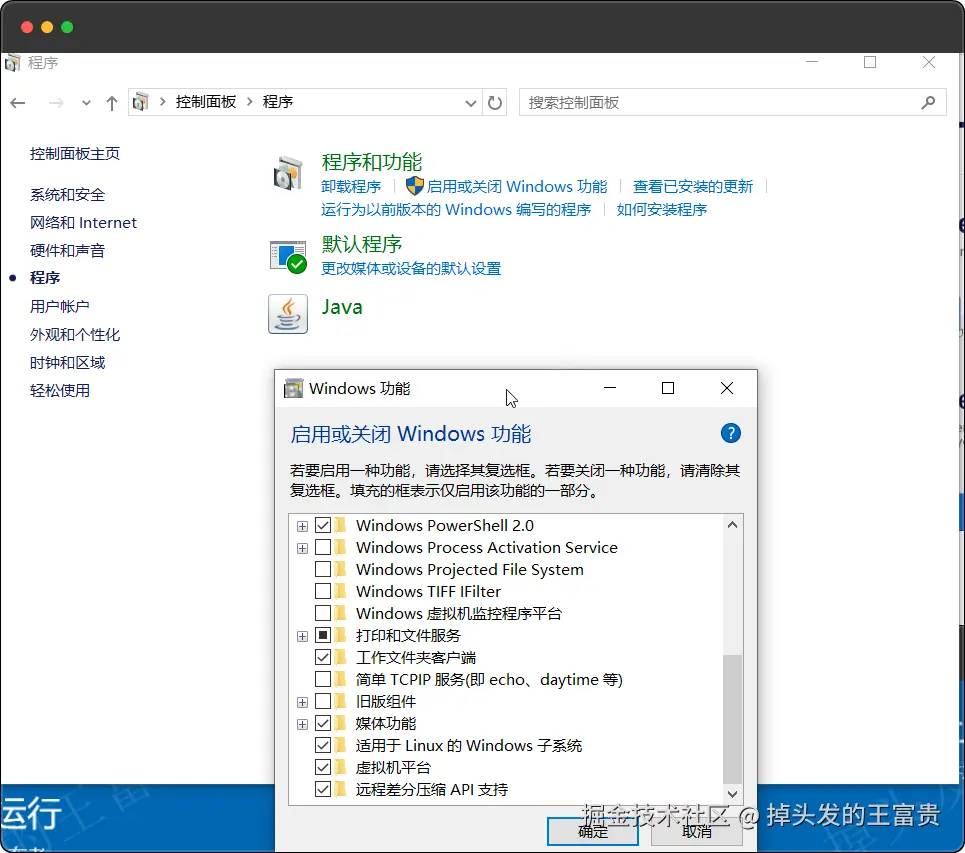Select 硬件和声音 in sidebar
965x853 pixels.
point(68,250)
